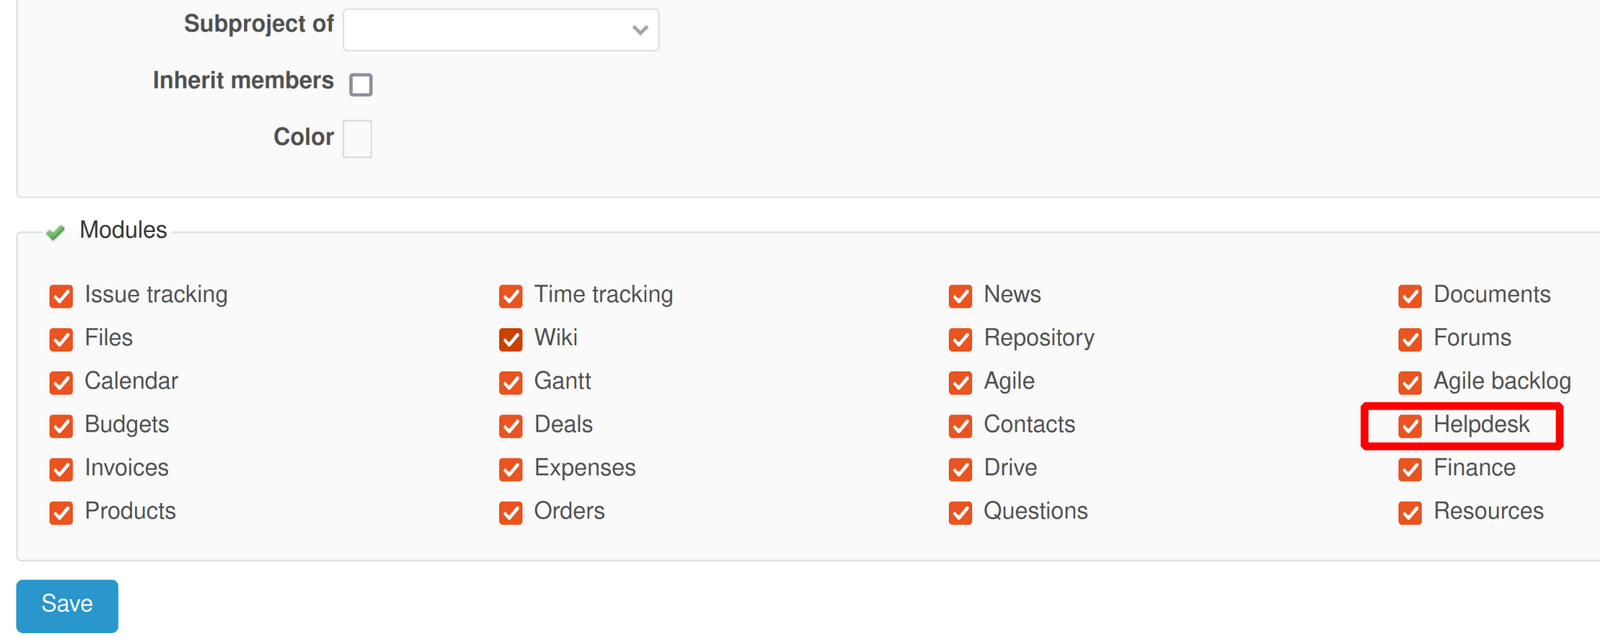1600x643 pixels.
Task: Open the Subproject of dropdown
Action: (x=500, y=30)
